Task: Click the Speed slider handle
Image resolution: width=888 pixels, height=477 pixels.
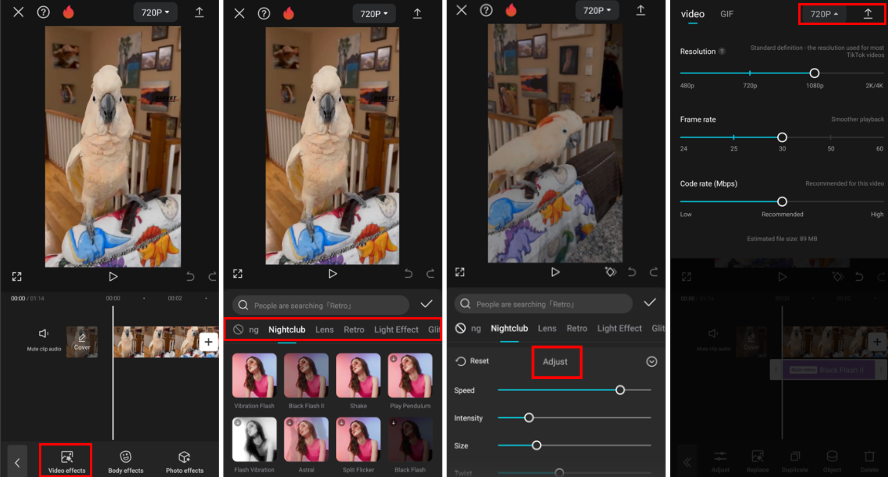Action: tap(620, 390)
